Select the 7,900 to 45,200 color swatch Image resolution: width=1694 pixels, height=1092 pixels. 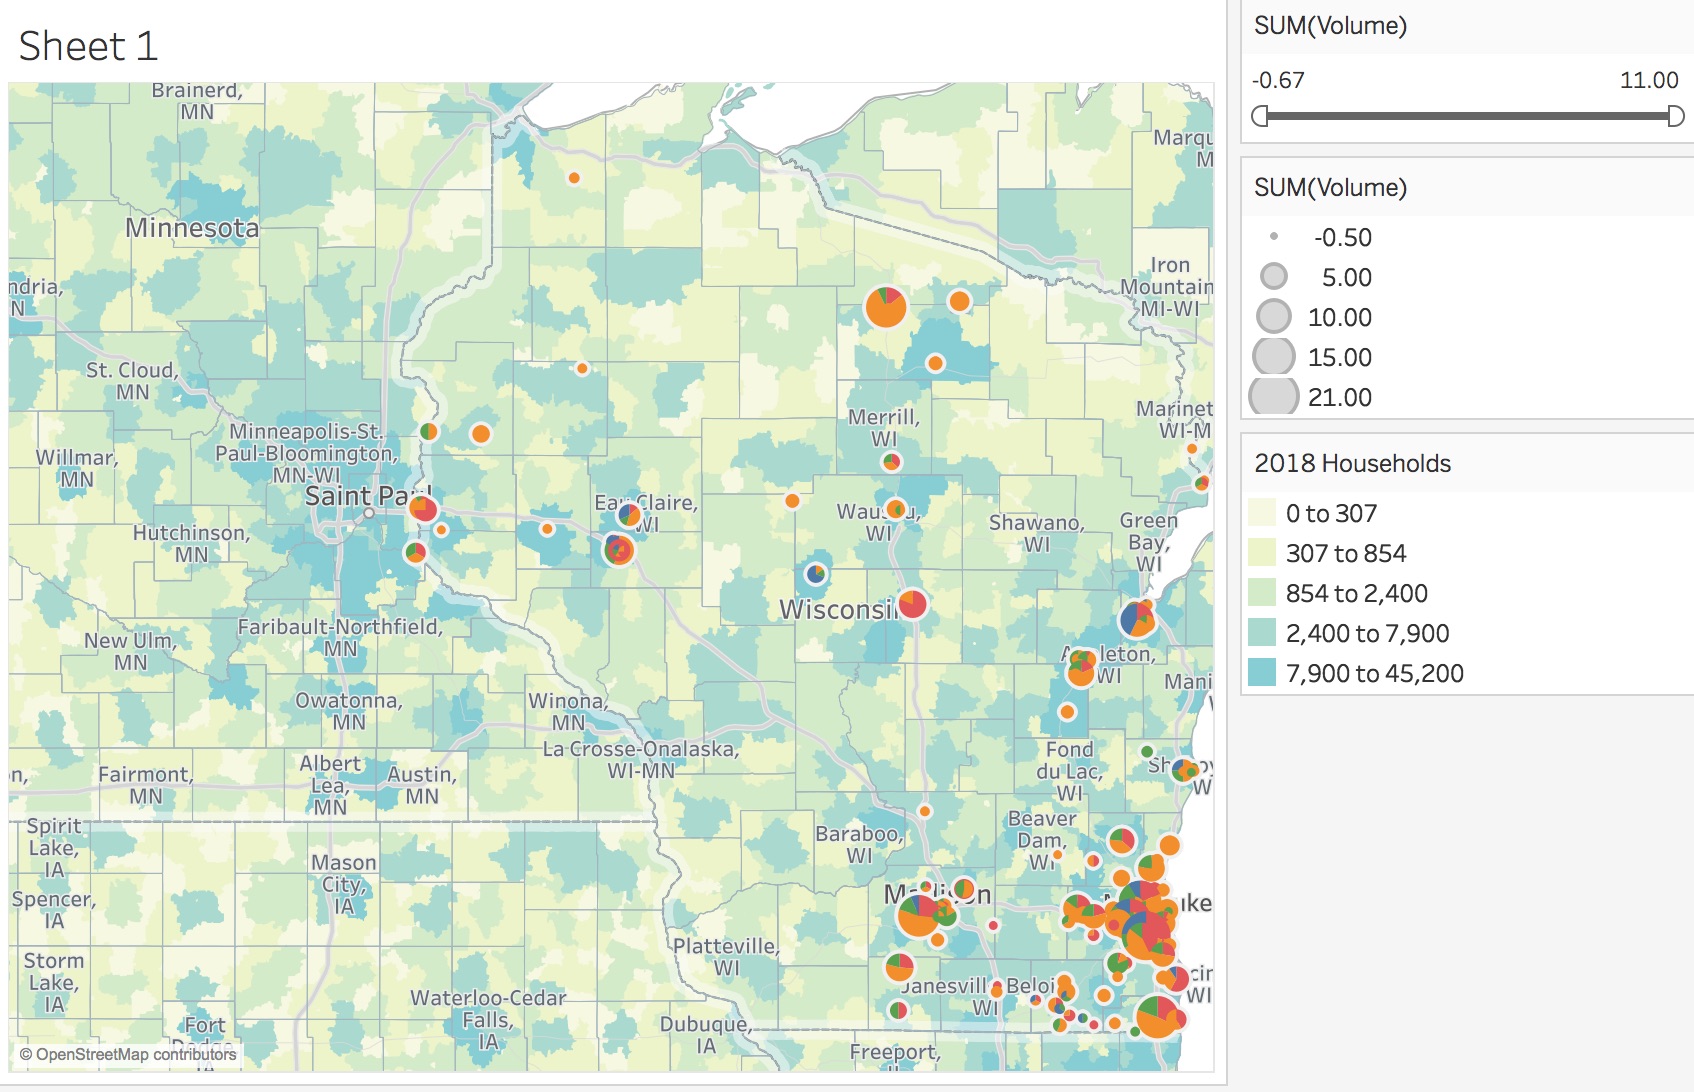point(1262,673)
